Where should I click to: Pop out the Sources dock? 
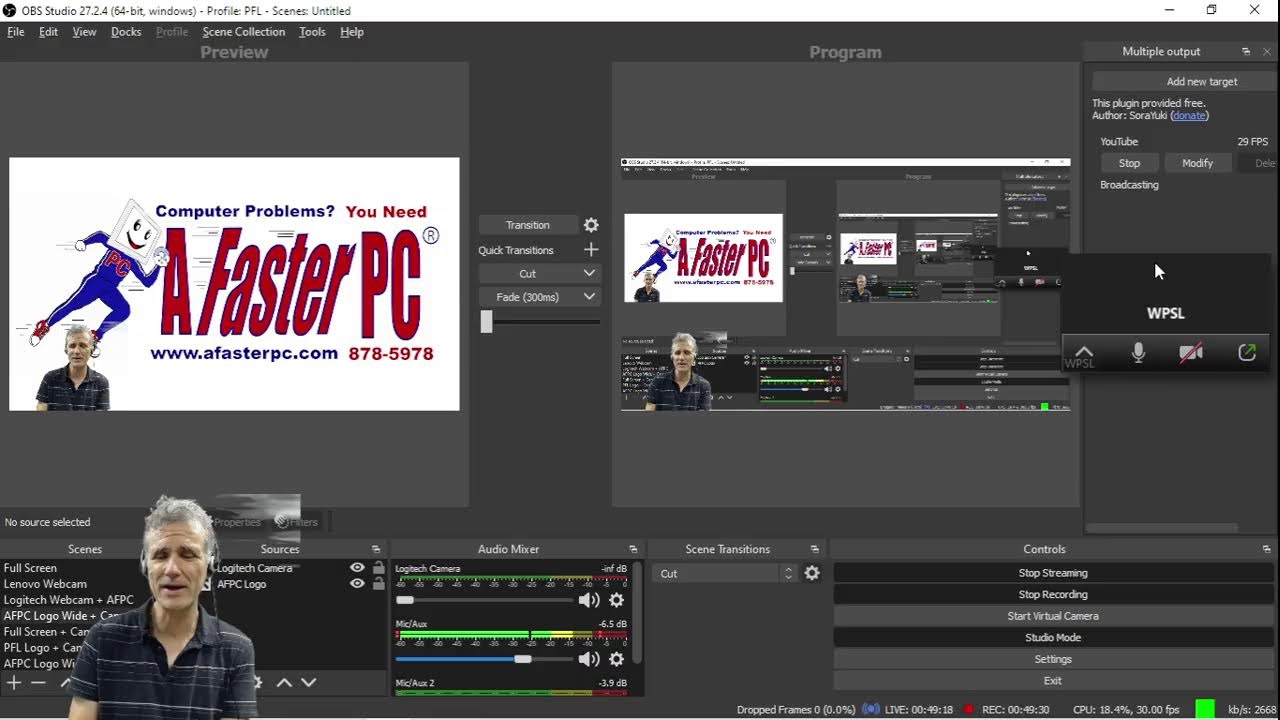coord(376,549)
